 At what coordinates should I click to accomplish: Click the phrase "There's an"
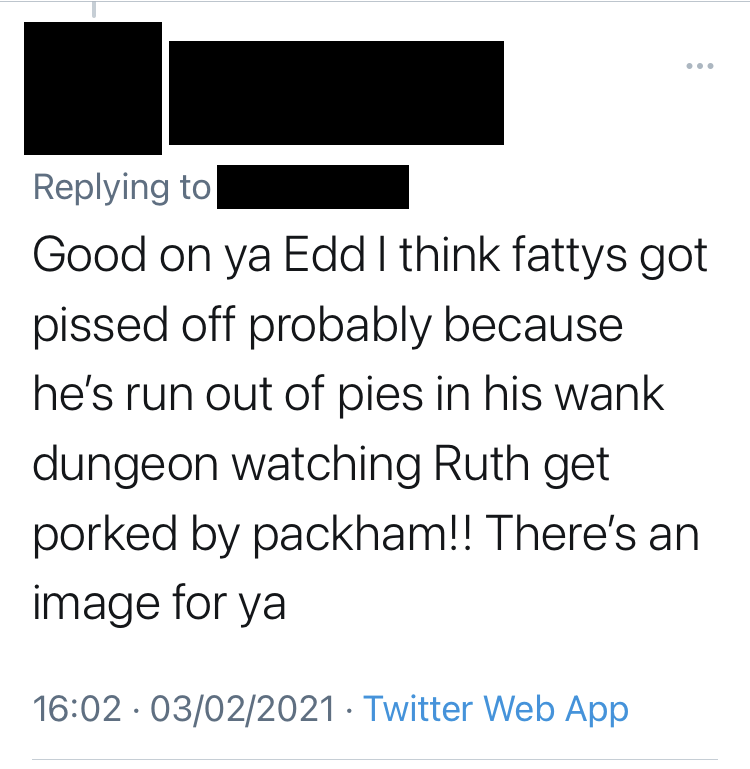click(x=592, y=534)
